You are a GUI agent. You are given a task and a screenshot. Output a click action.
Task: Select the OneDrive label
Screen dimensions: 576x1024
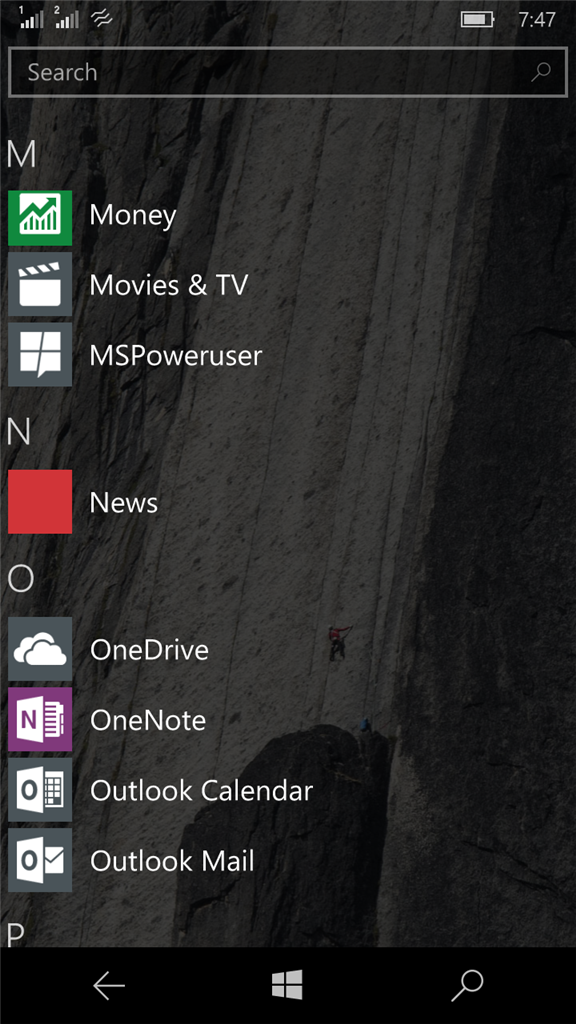pyautogui.click(x=150, y=650)
